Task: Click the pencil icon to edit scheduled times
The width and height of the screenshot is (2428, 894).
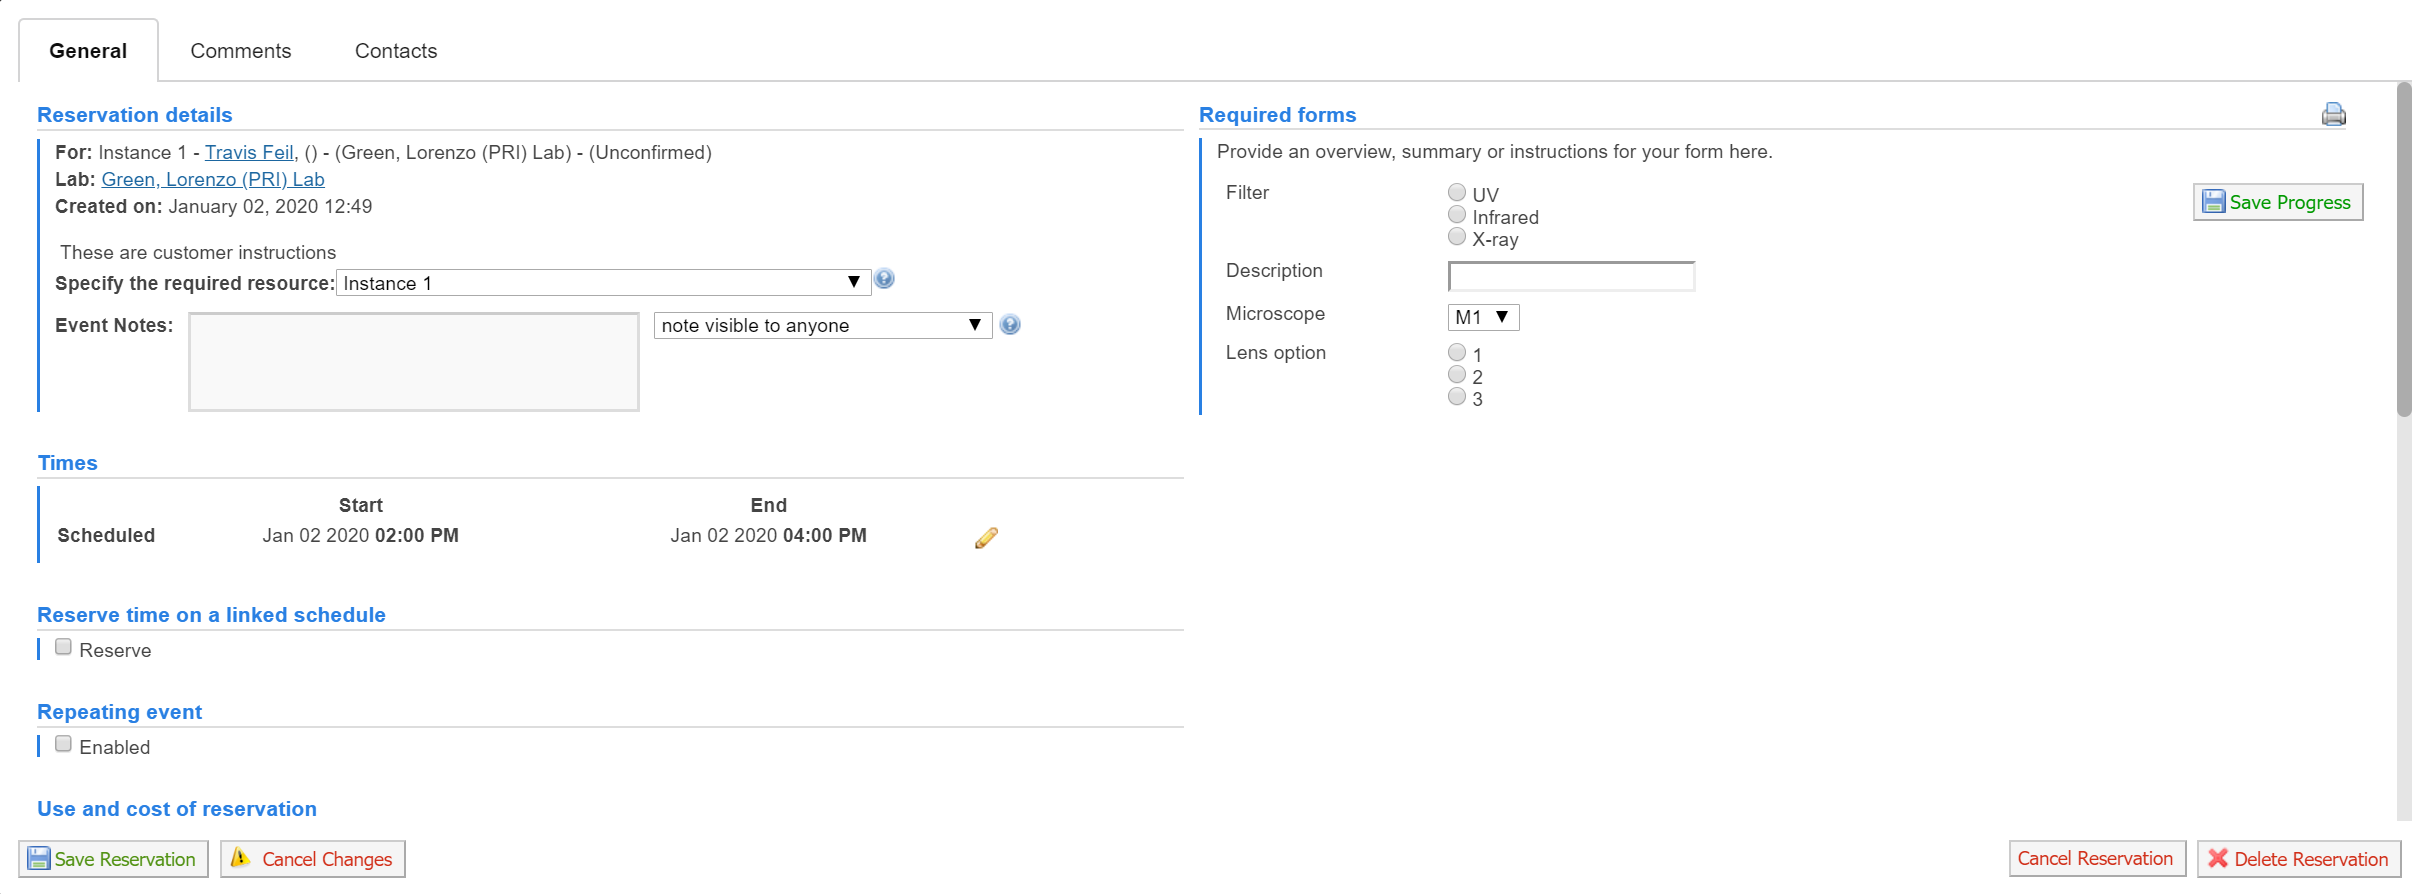Action: point(986,538)
